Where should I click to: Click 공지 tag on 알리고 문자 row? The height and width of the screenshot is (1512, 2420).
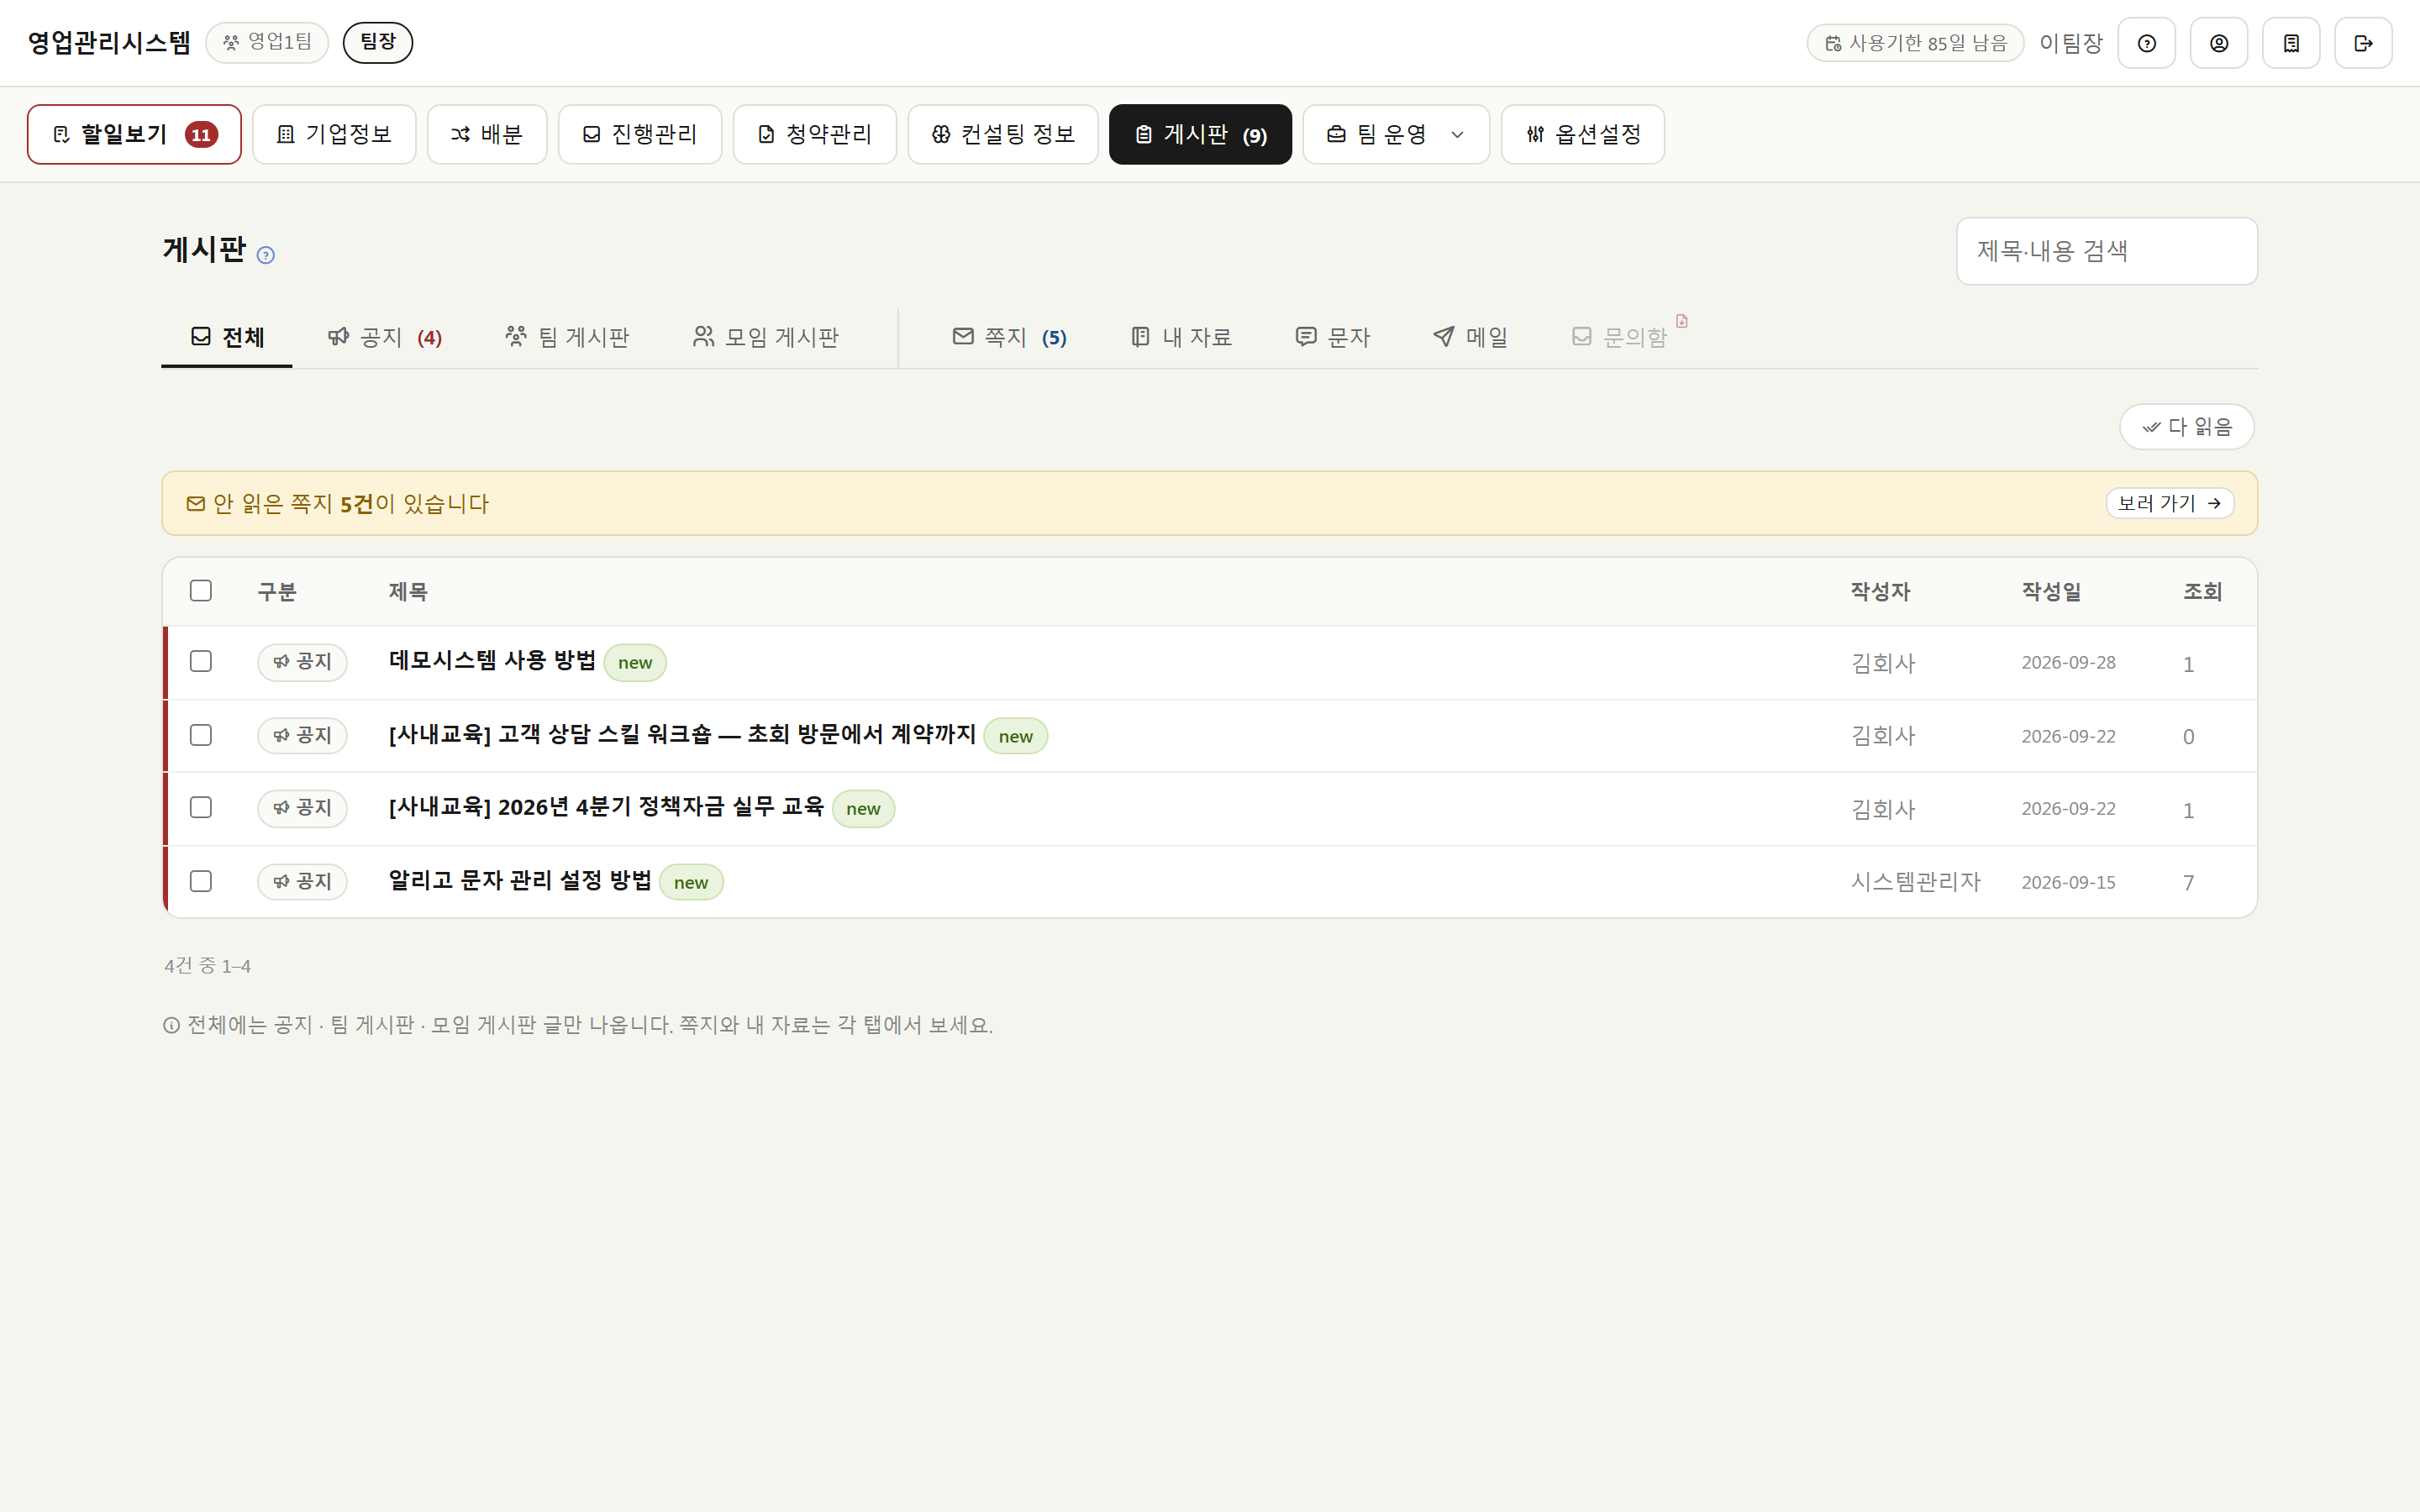click(302, 881)
